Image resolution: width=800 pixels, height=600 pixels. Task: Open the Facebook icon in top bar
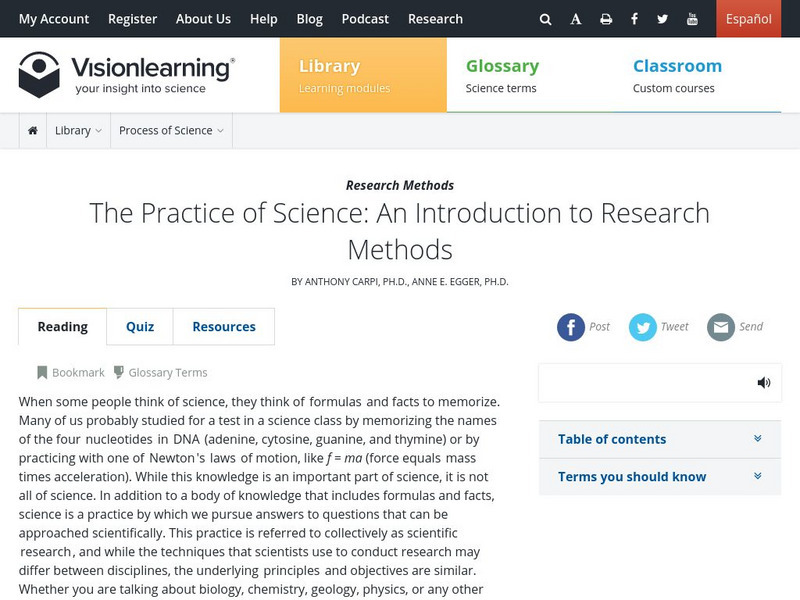[x=634, y=19]
